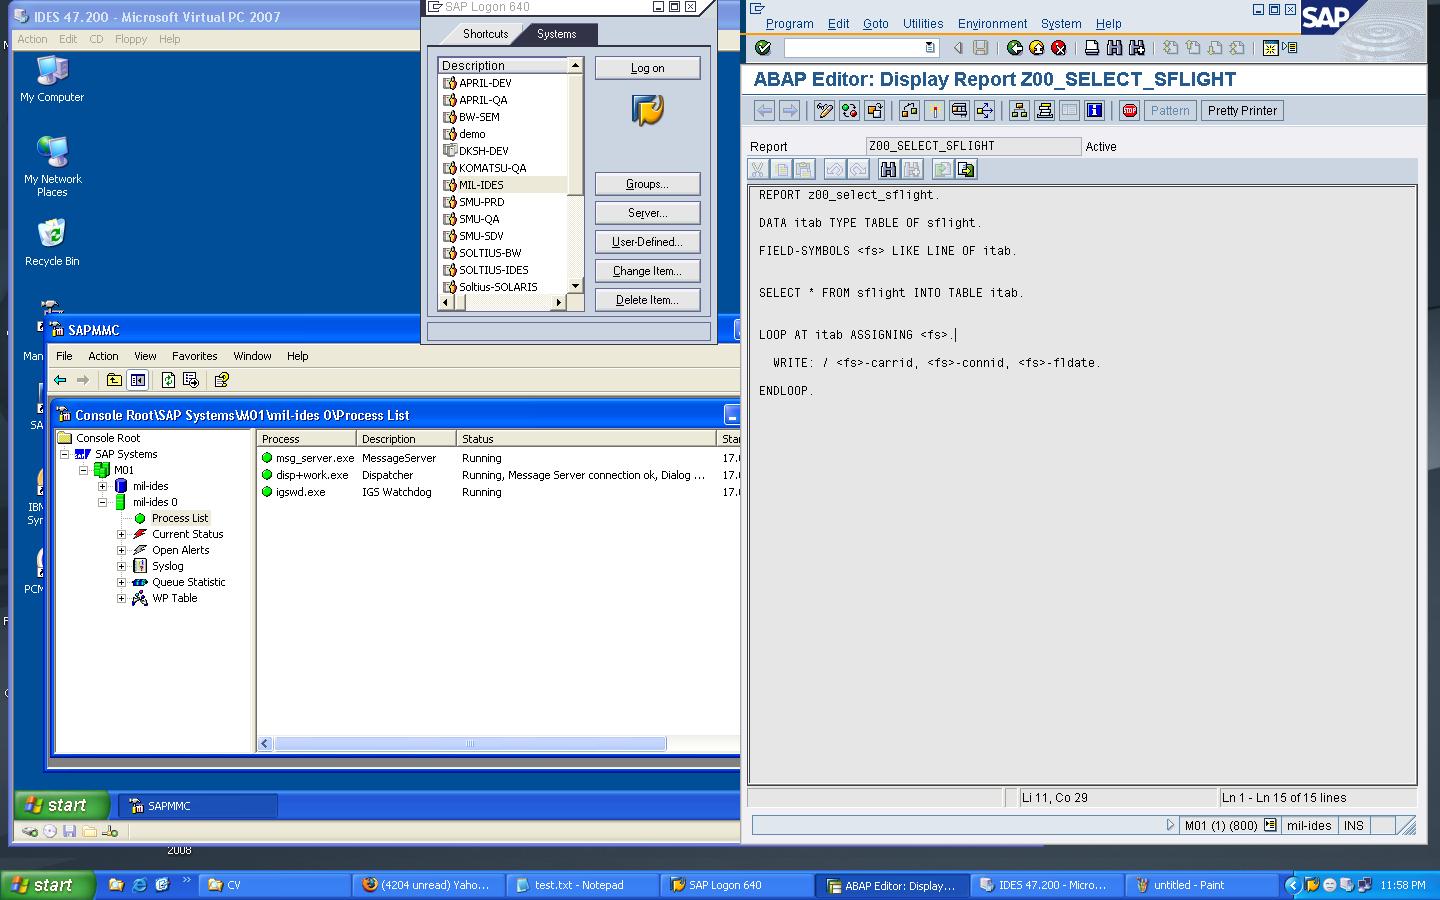Toggle the Show/Hide Console Tree toolbar button

coord(138,380)
